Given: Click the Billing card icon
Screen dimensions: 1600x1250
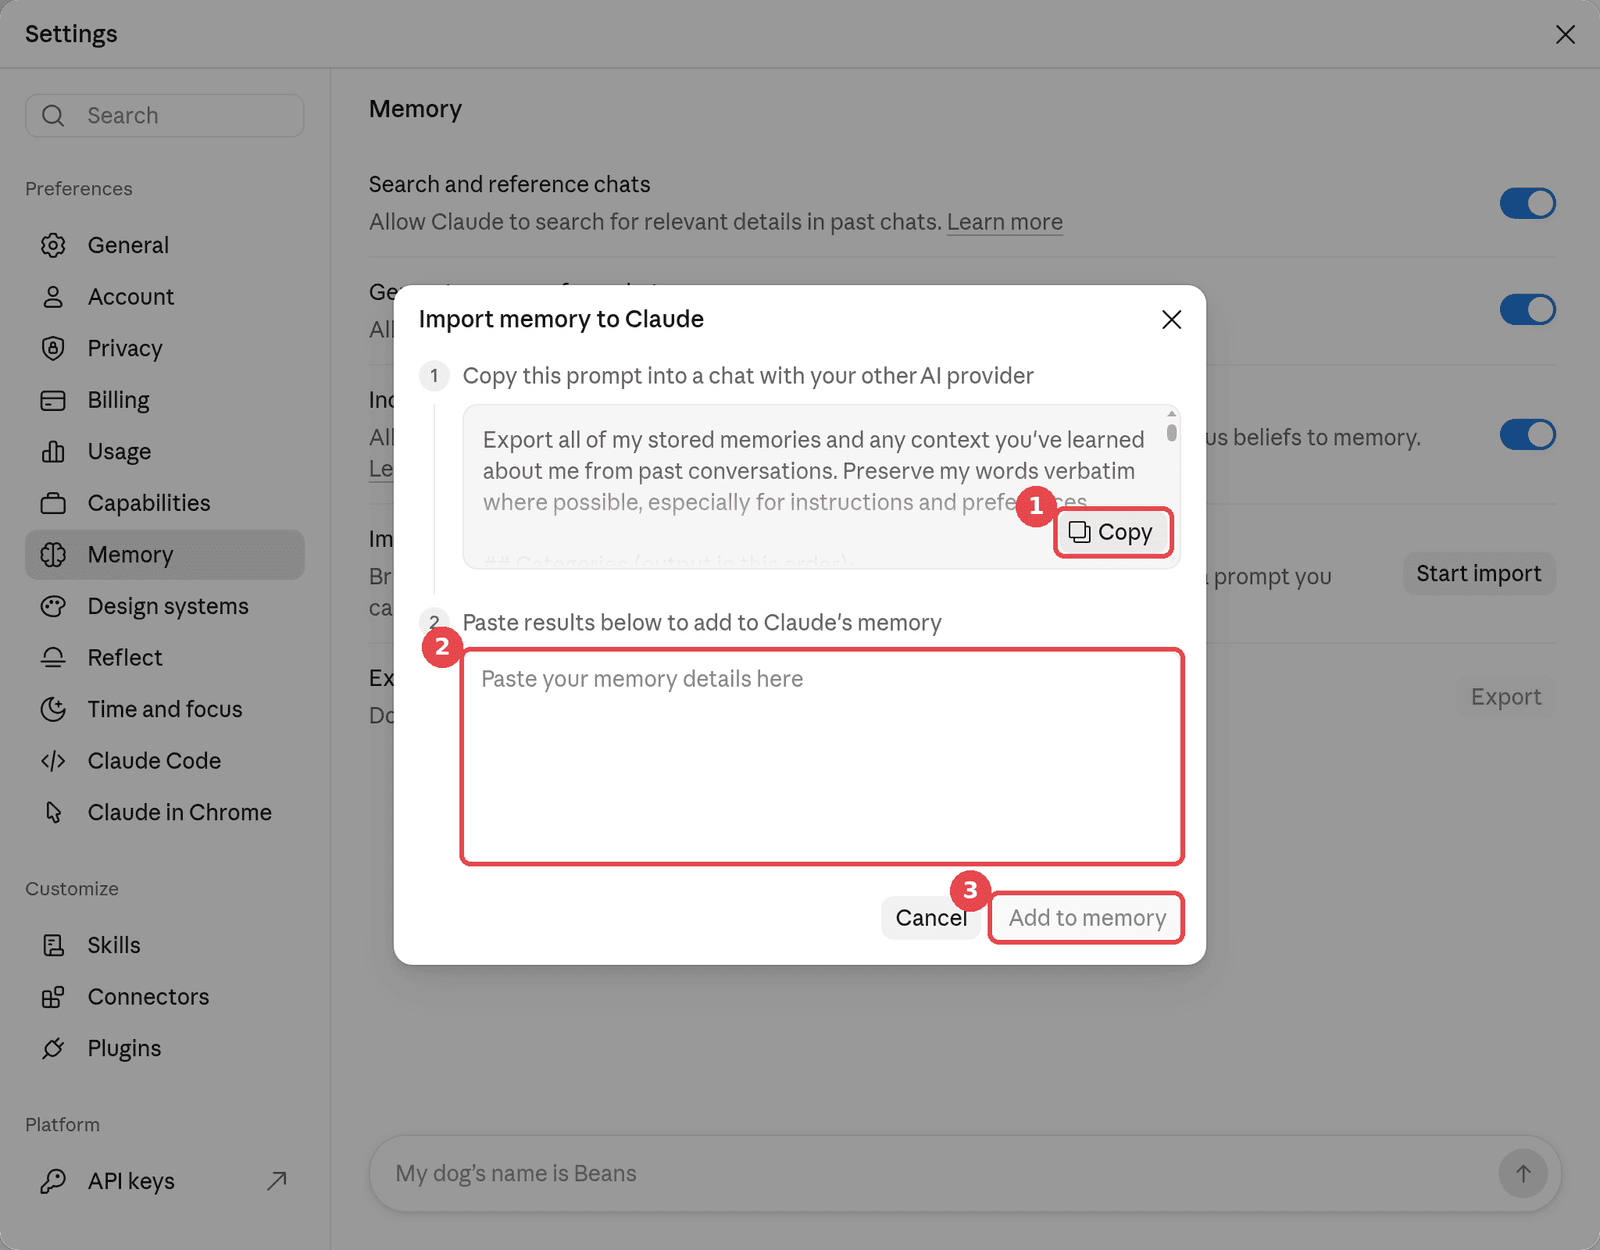Looking at the screenshot, I should click(53, 400).
